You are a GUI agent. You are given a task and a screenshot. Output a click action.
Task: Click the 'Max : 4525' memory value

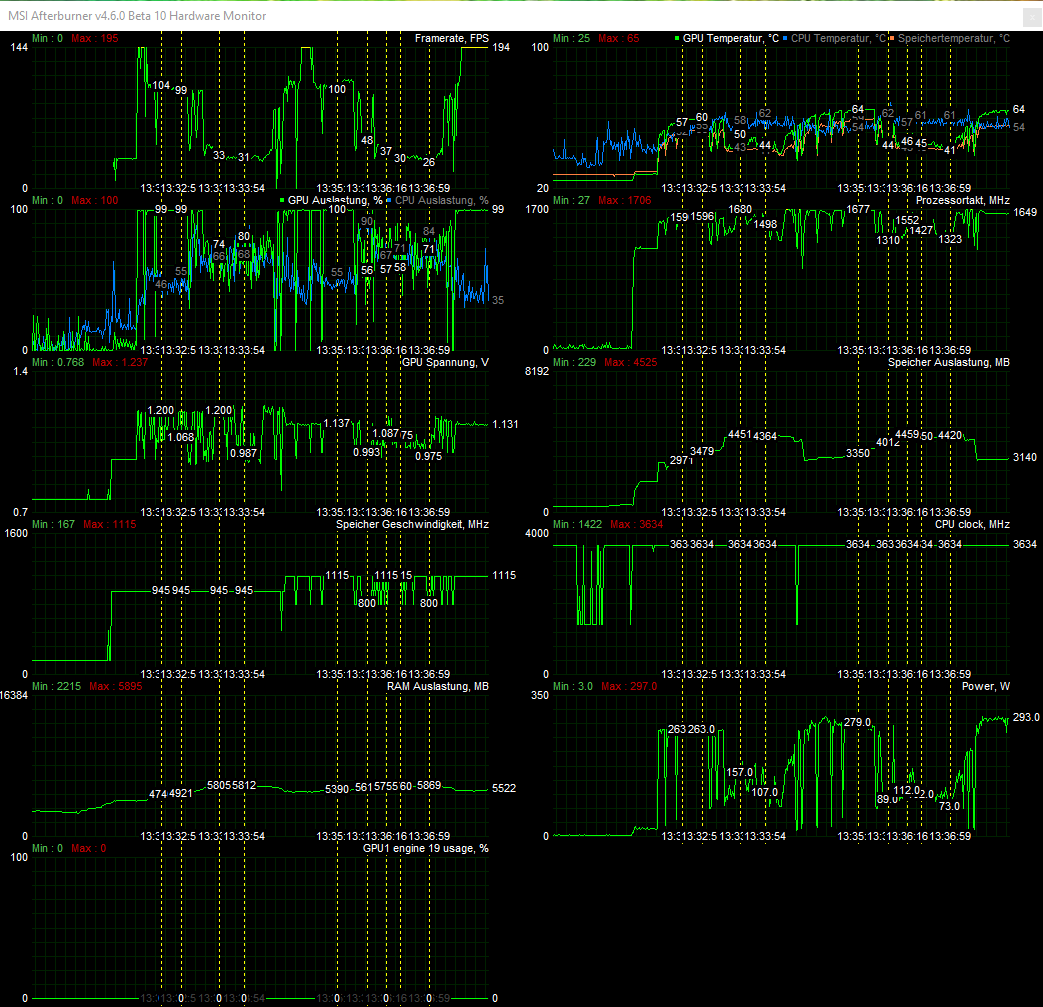click(631, 362)
